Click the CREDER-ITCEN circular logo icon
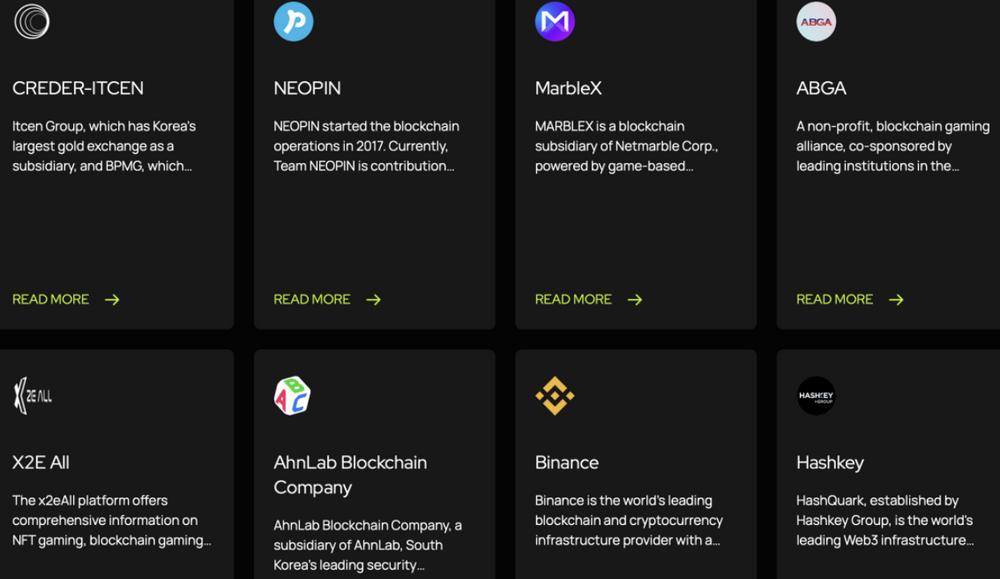The height and width of the screenshot is (579, 1000). pyautogui.click(x=31, y=22)
